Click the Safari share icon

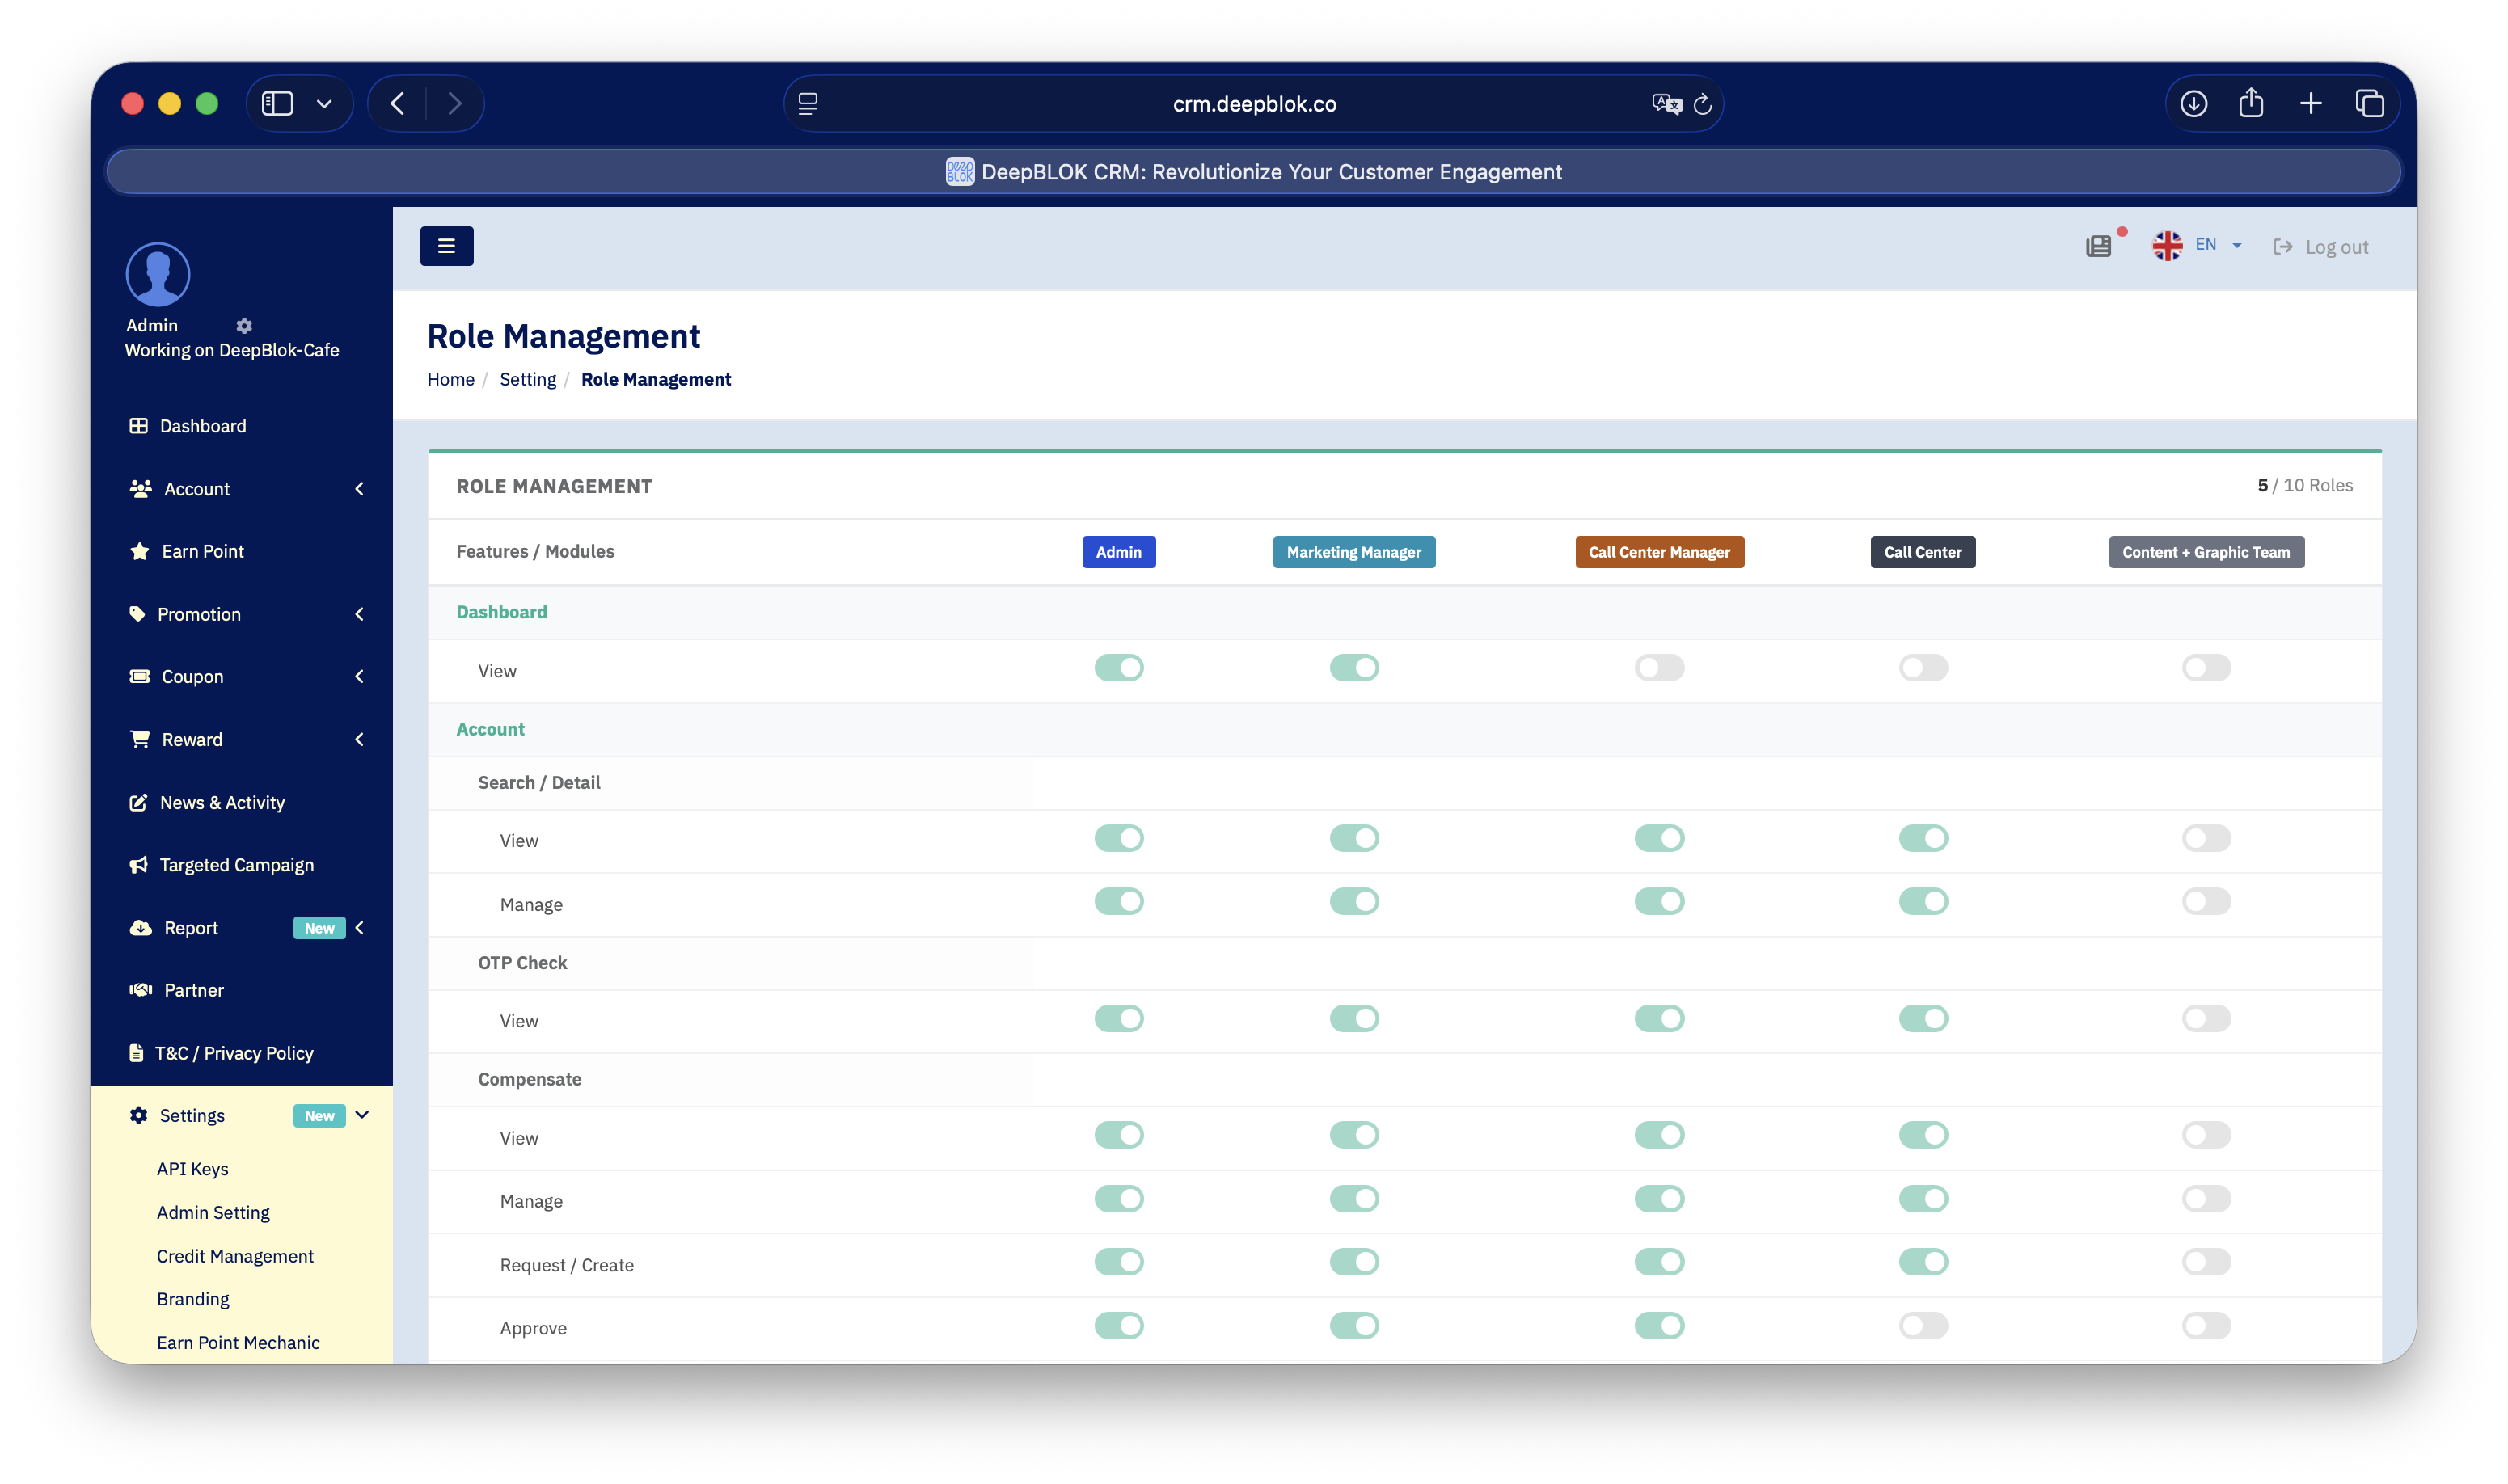tap(2251, 102)
